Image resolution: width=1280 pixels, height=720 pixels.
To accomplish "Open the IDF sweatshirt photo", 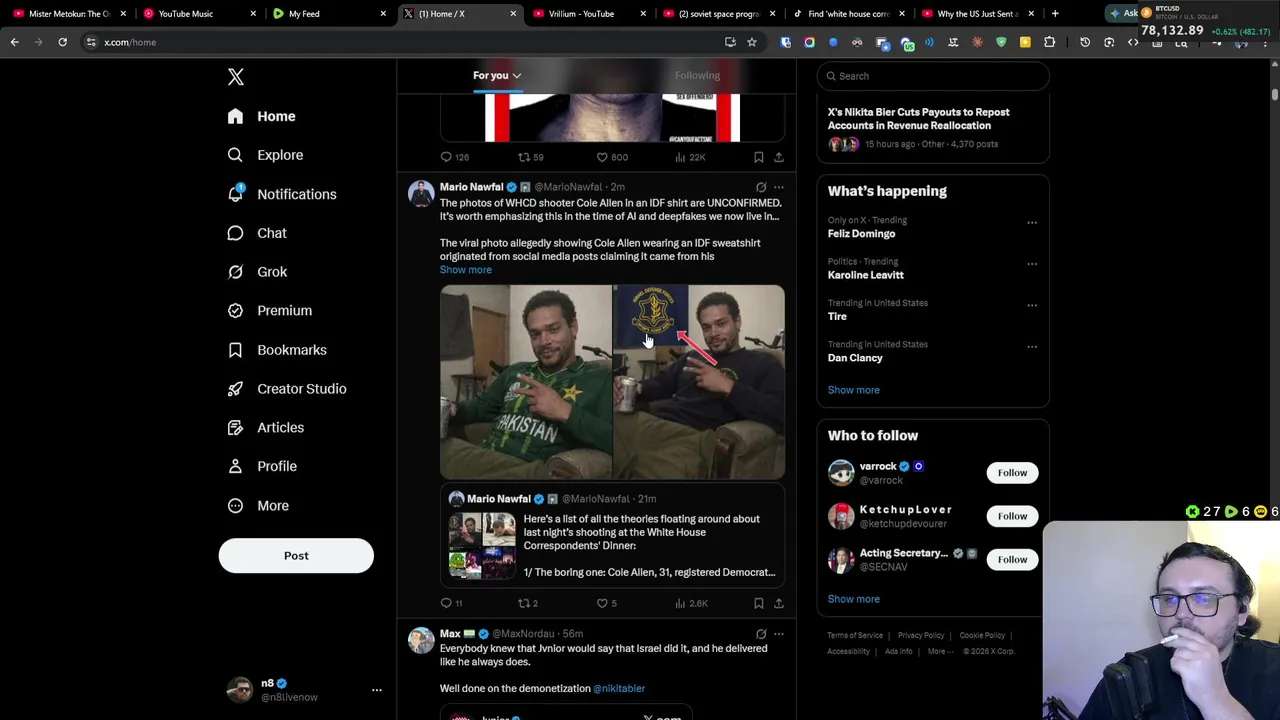I will pos(699,382).
